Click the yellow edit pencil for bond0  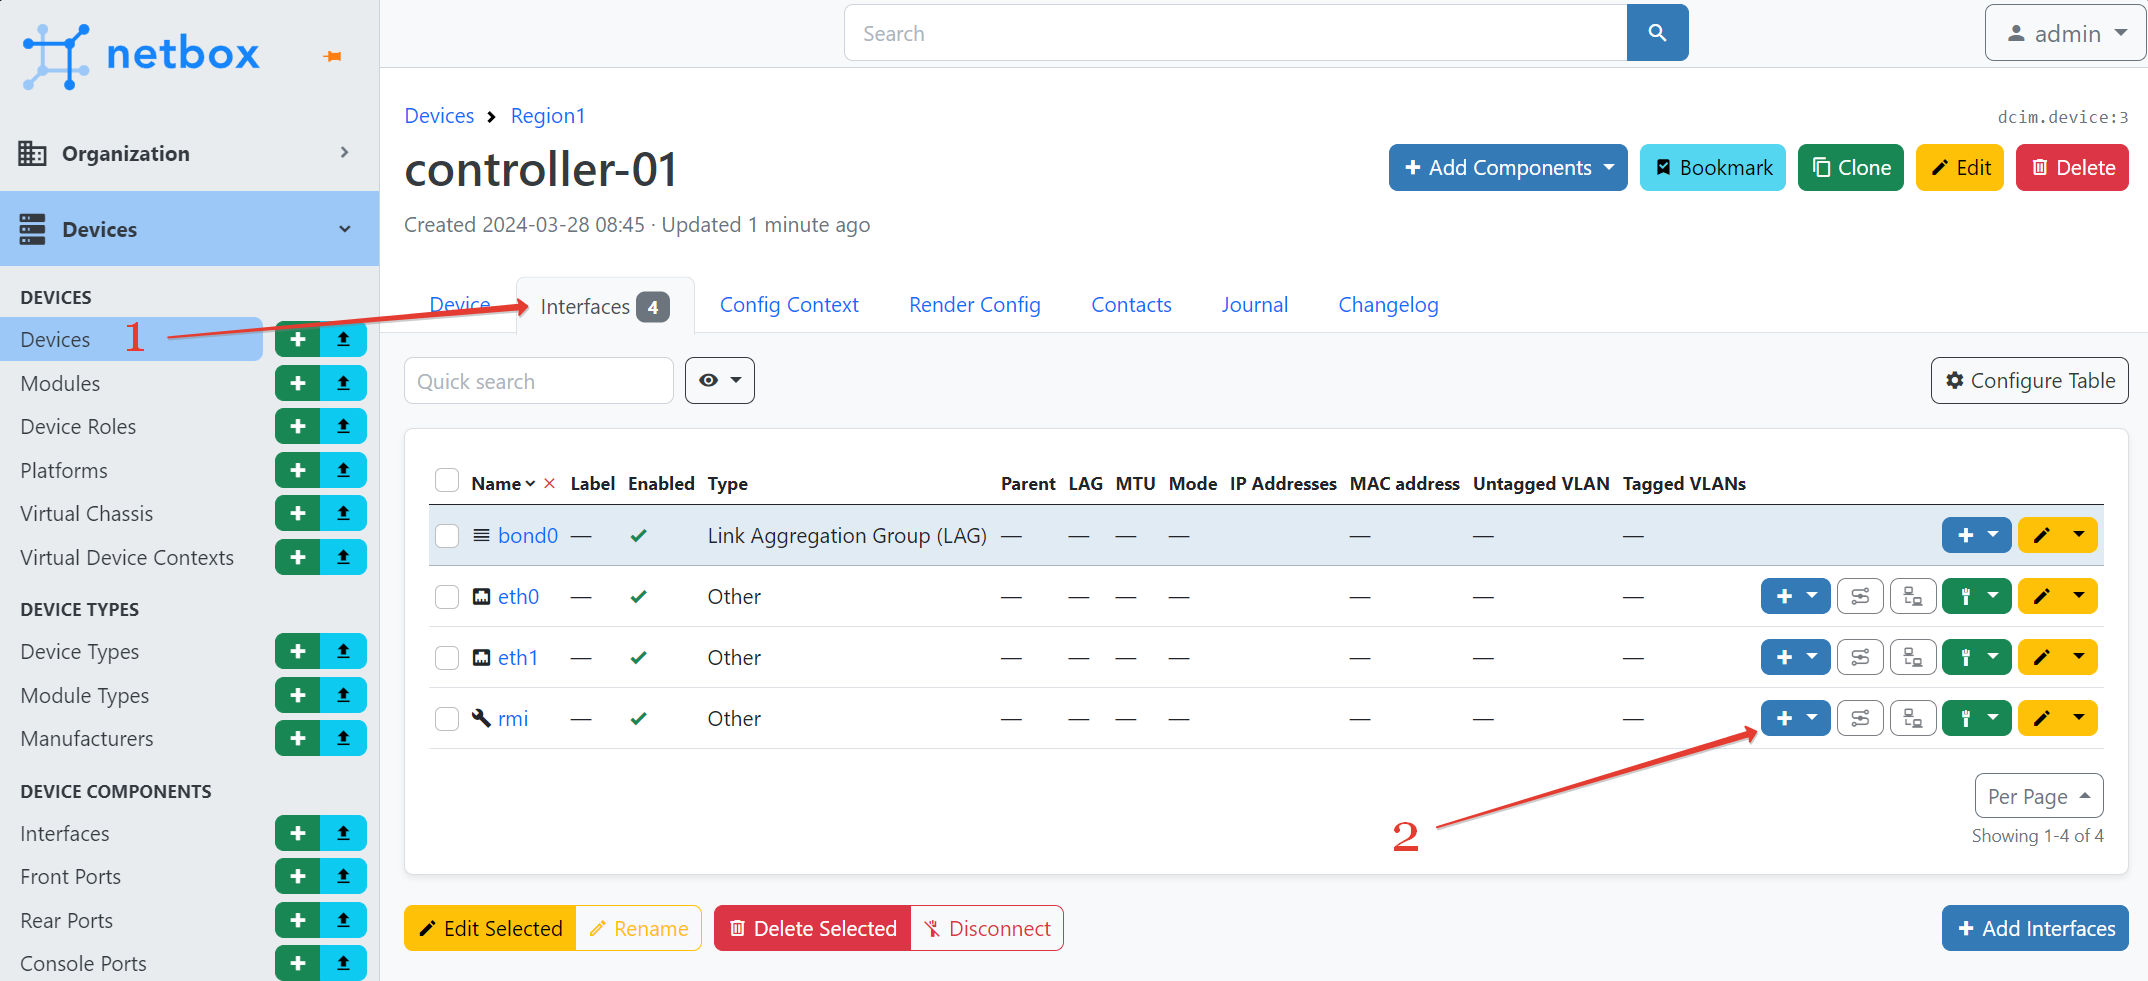pyautogui.click(x=2042, y=535)
